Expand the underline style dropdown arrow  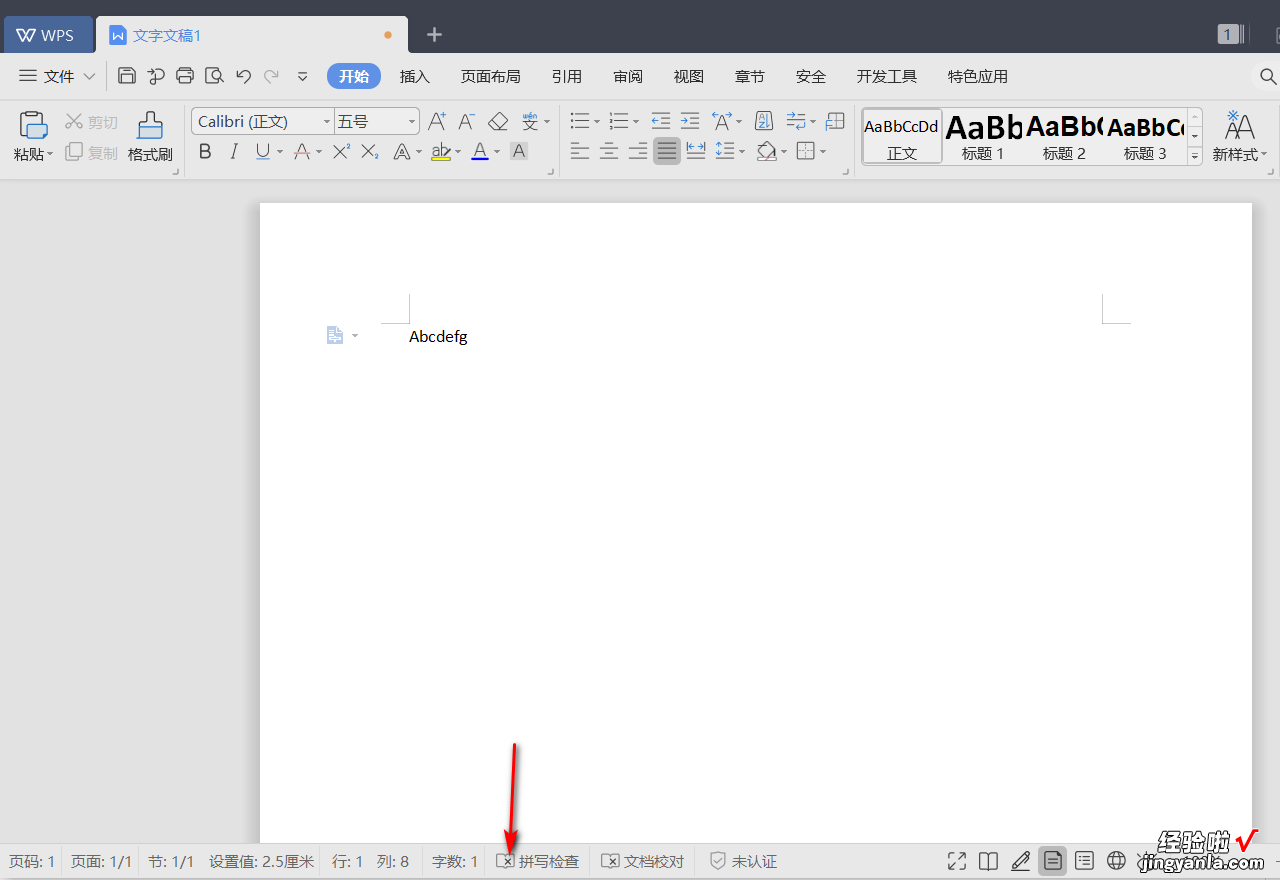280,152
